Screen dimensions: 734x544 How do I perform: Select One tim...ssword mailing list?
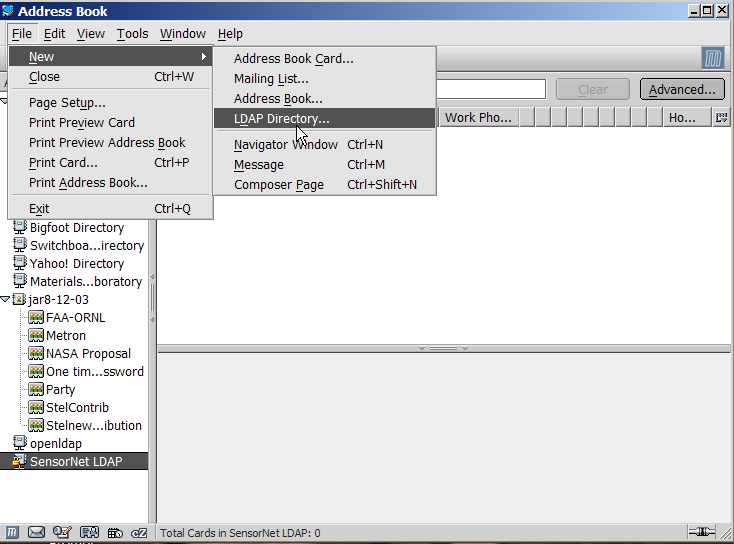95,371
